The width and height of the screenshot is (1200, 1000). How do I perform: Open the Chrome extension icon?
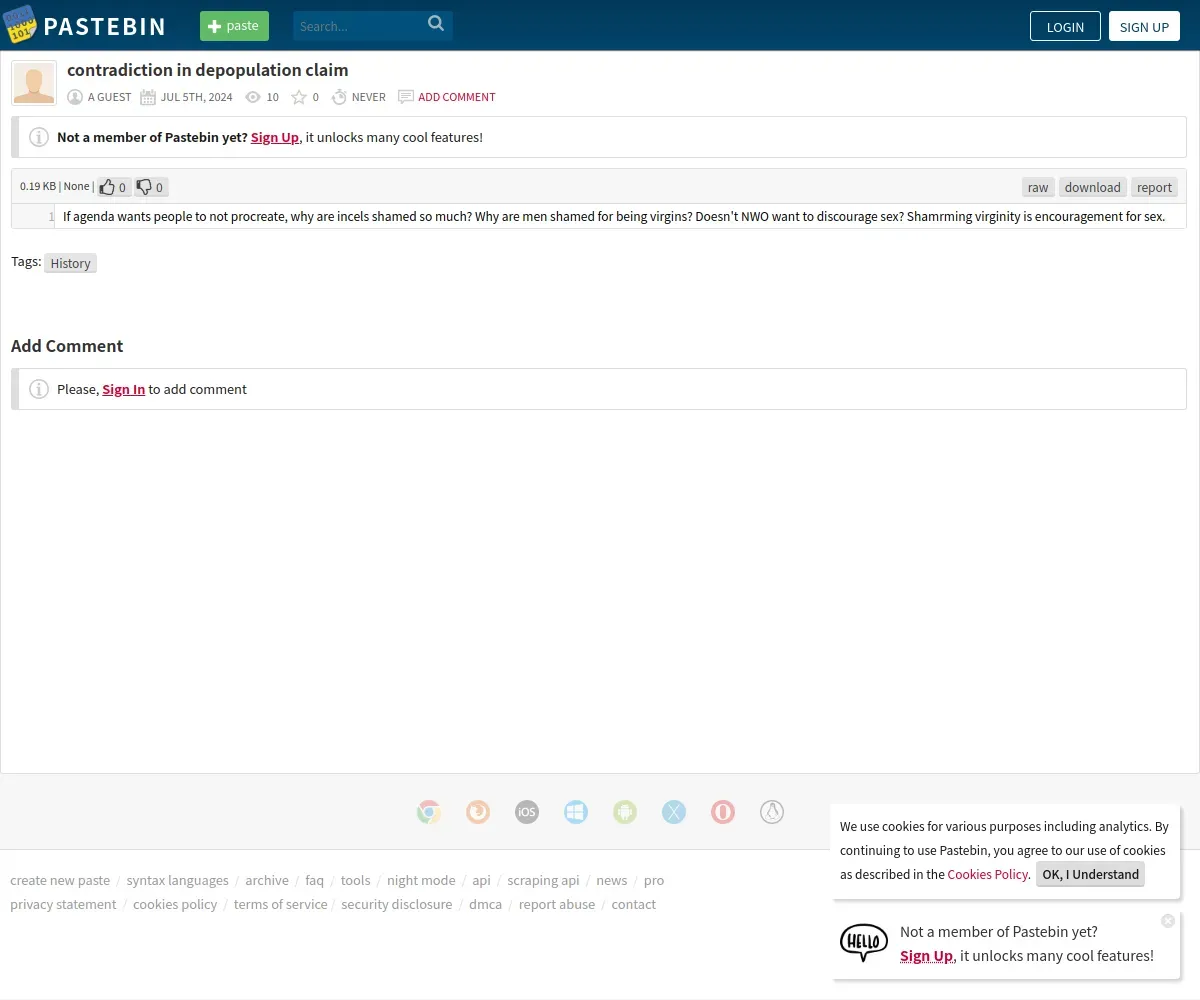[x=429, y=812]
